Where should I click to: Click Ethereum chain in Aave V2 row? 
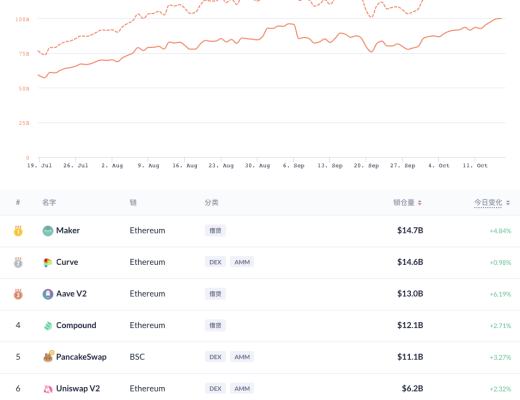[x=147, y=294]
